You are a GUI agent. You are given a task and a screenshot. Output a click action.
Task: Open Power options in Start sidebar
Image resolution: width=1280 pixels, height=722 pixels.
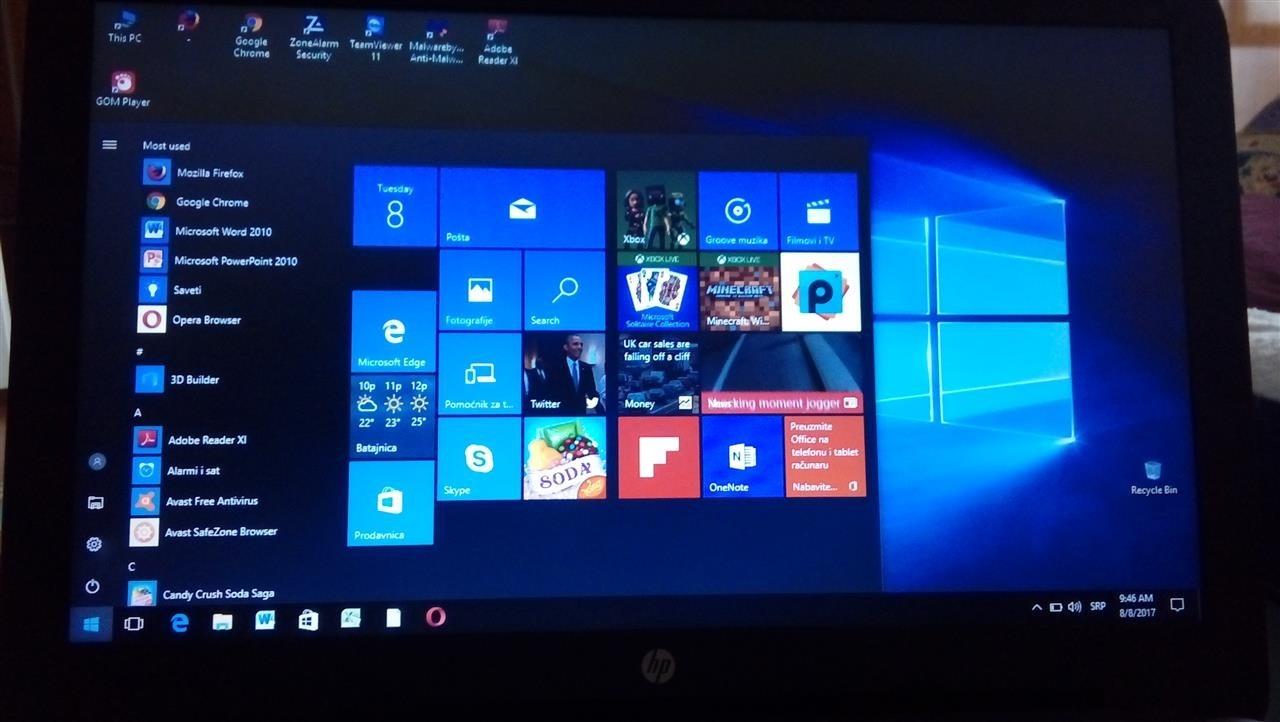[93, 587]
